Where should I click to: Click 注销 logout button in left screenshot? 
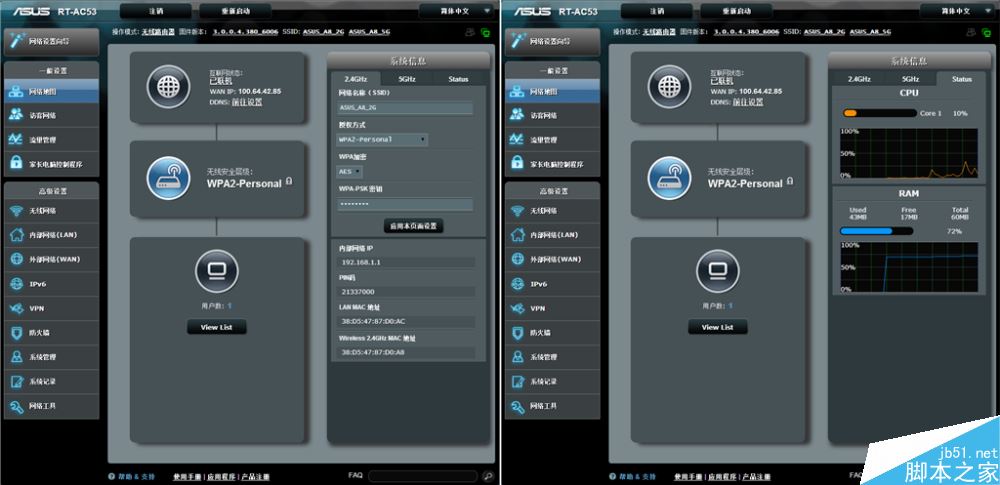click(156, 11)
